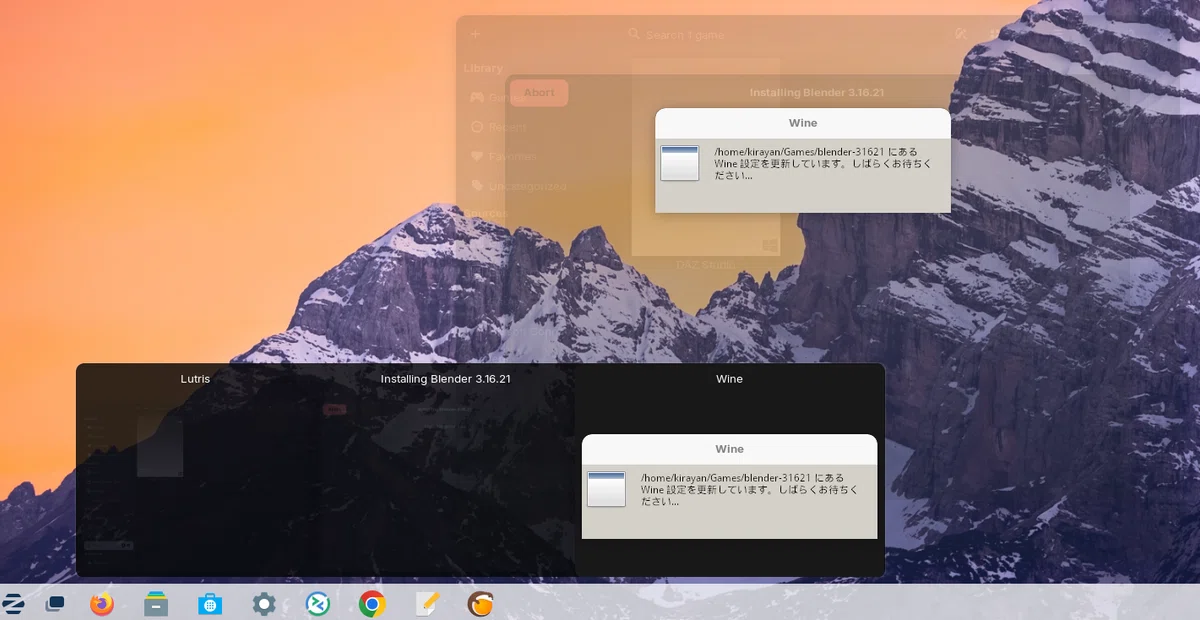Switch to Installing Blender 3.16.21 thumbnail
1200x620 pixels.
click(446, 470)
